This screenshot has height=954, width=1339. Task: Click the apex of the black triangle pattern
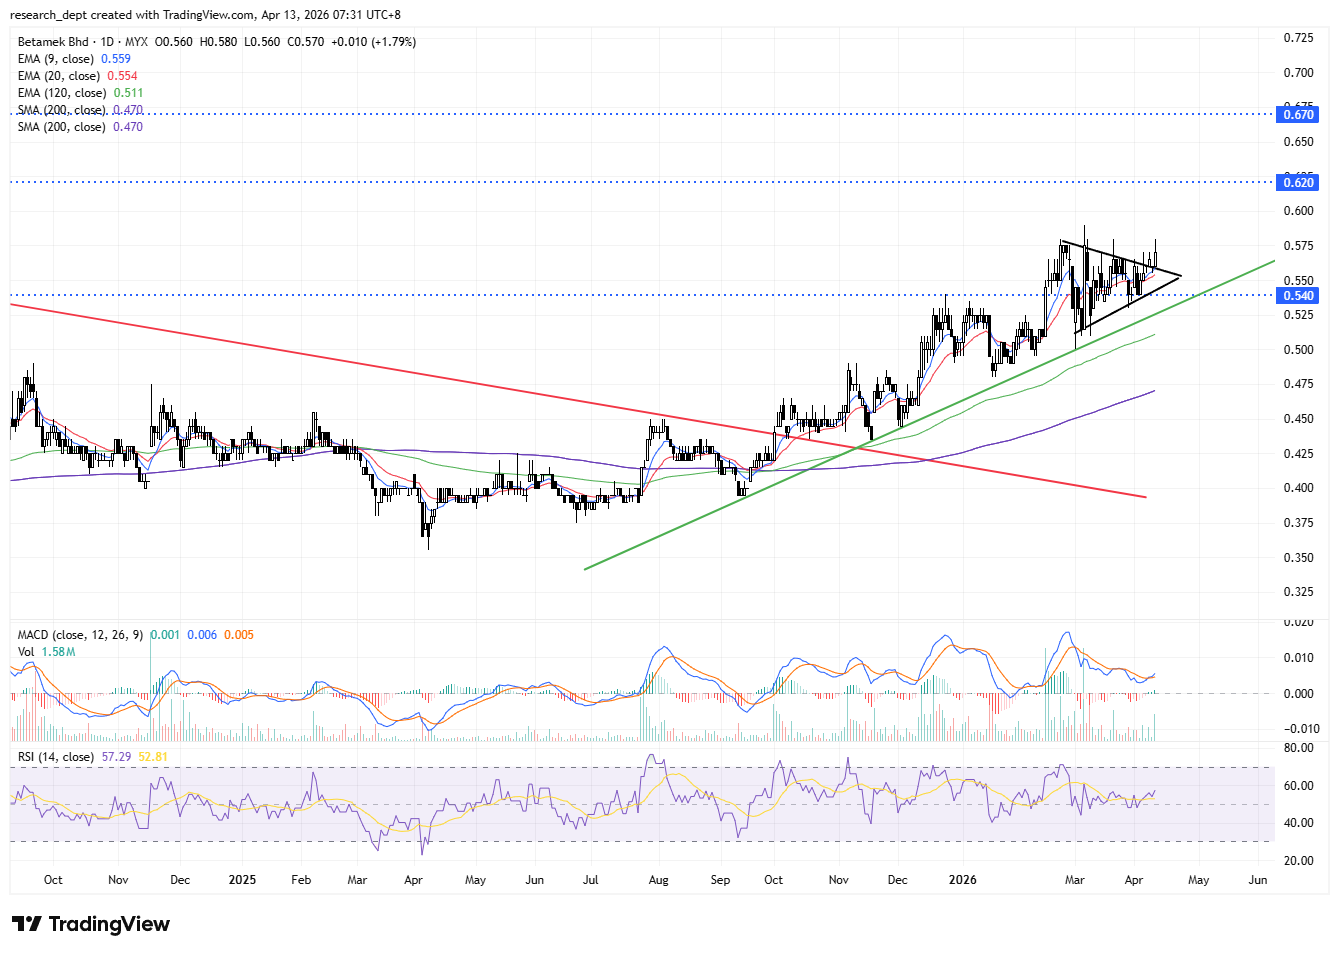(x=1181, y=275)
